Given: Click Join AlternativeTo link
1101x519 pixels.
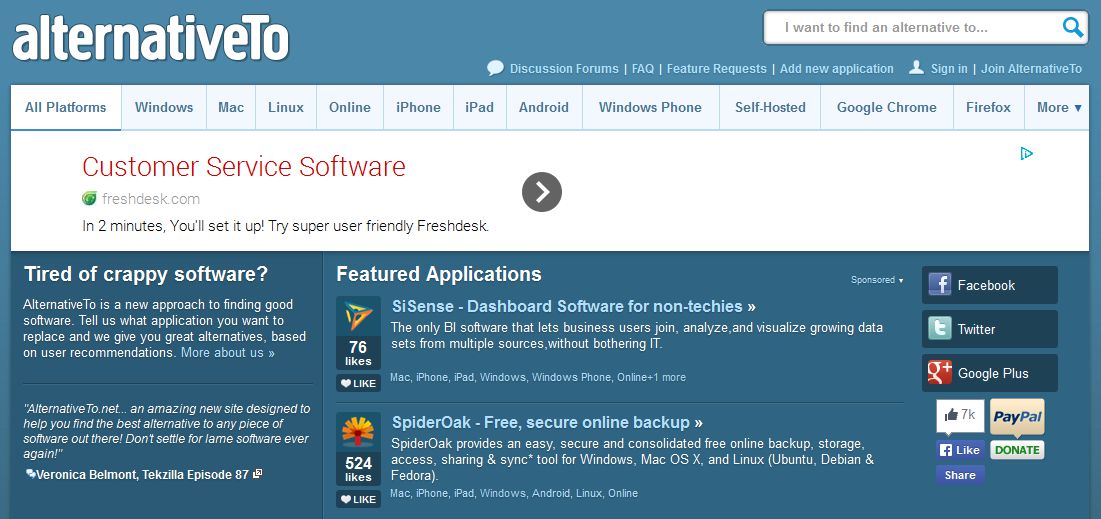Looking at the screenshot, I should pos(1031,69).
